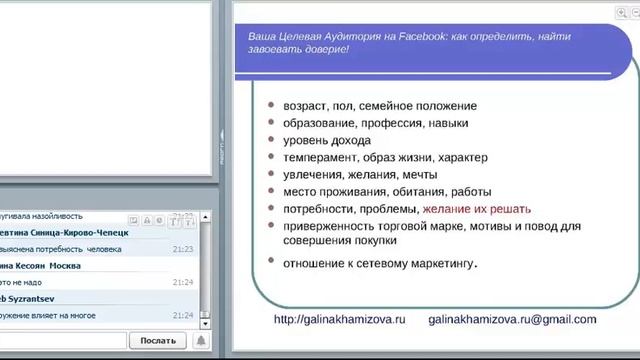640x360 pixels.
Task: Click title line 'завоевать доверие!'
Action: [x=298, y=49]
